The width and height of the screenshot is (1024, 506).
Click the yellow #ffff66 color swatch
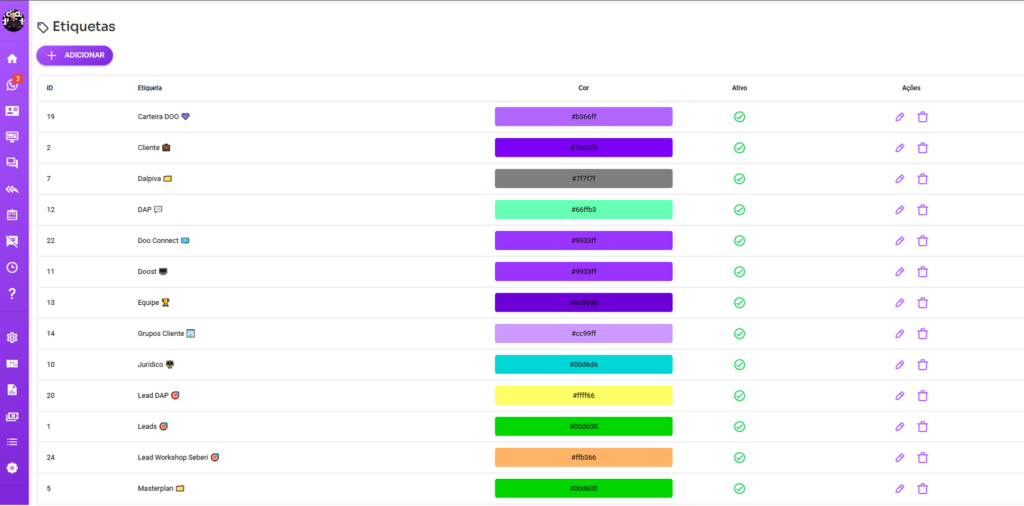point(583,396)
